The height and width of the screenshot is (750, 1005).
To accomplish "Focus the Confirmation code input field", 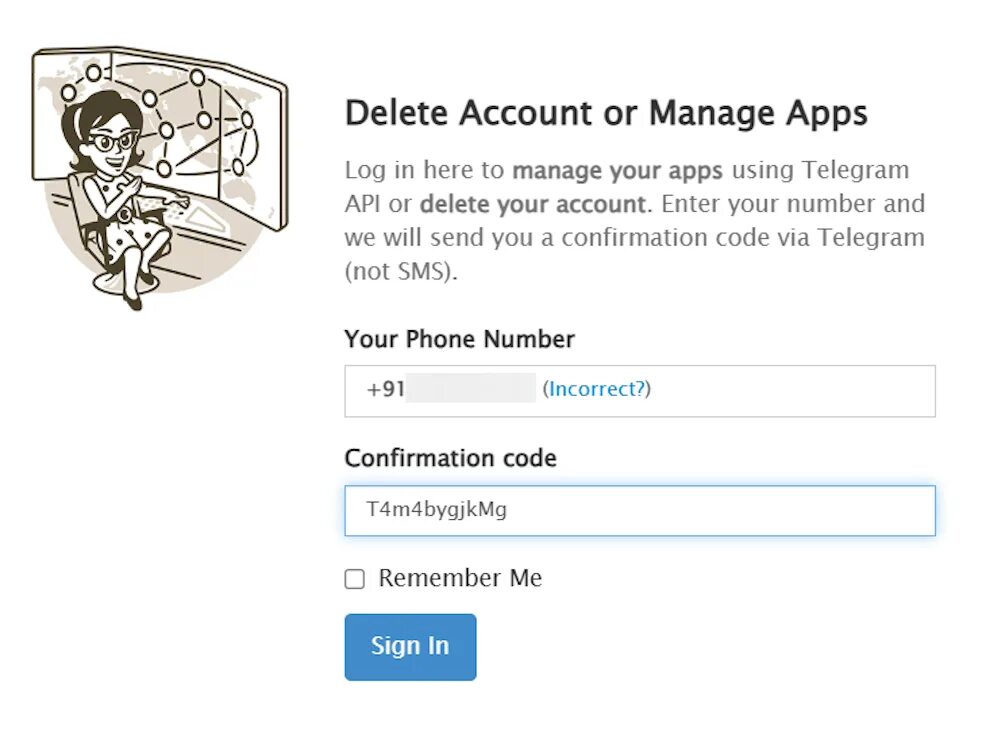I will tap(640, 510).
